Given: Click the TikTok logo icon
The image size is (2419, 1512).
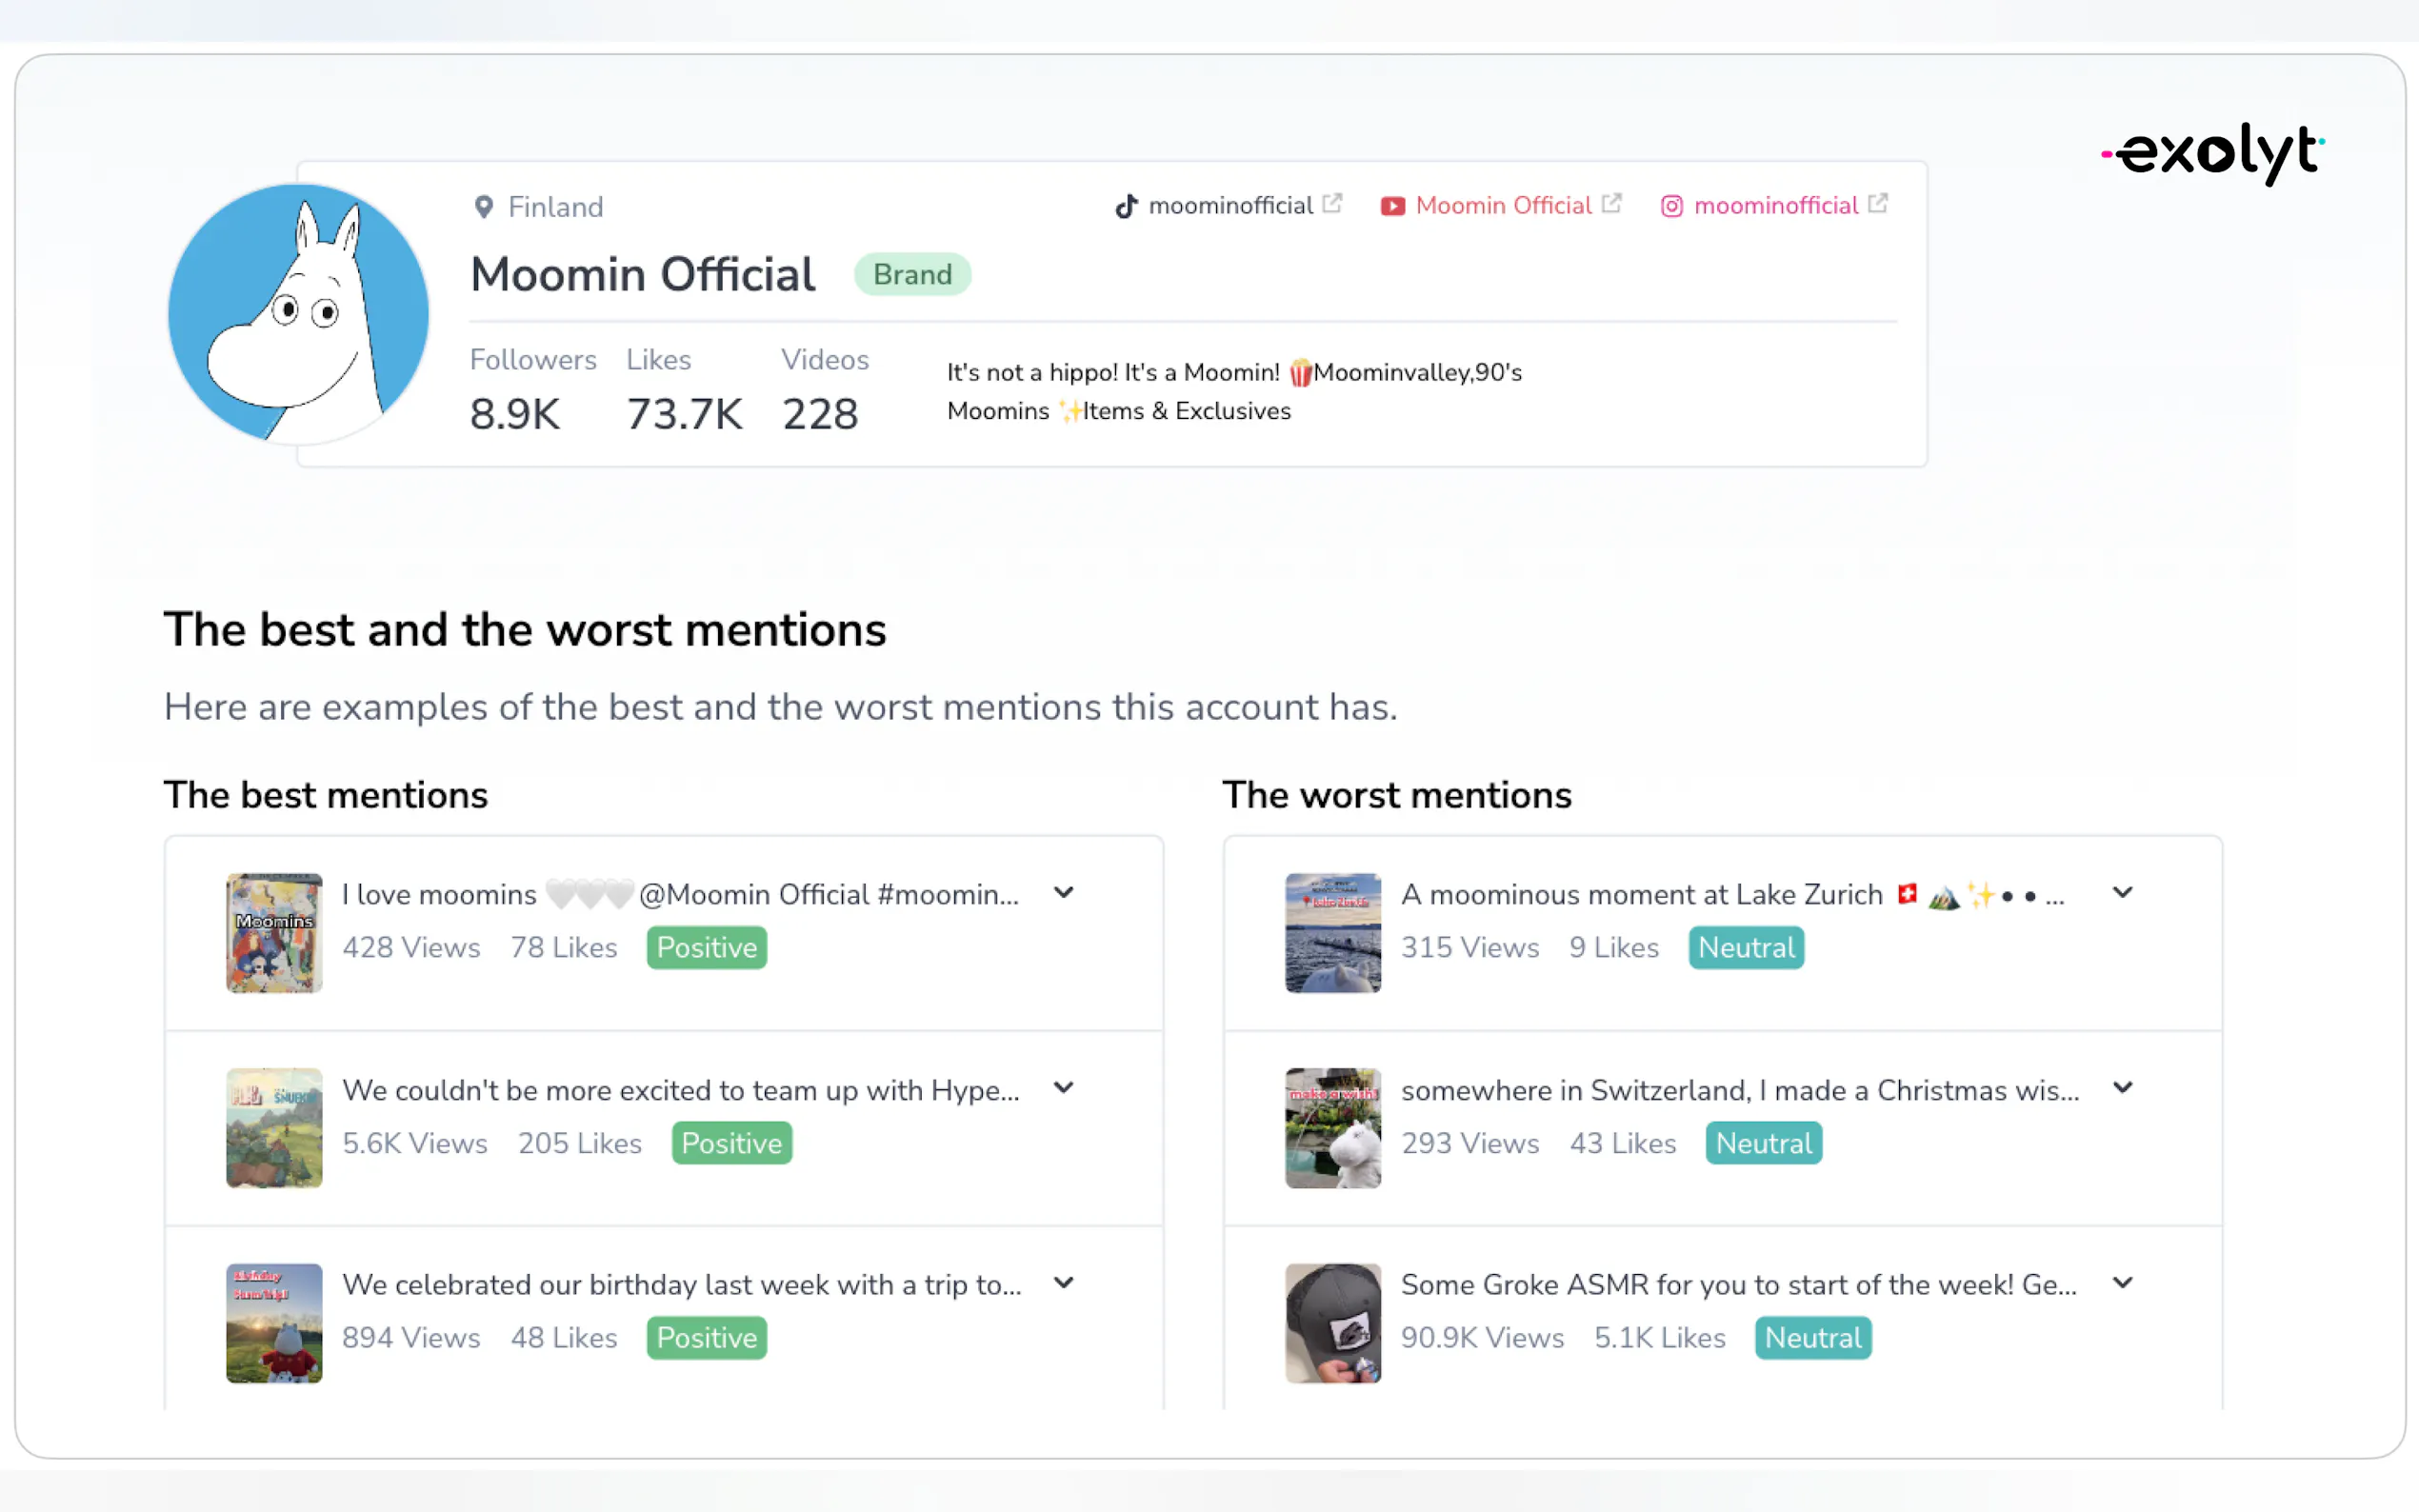Looking at the screenshot, I should (1127, 206).
